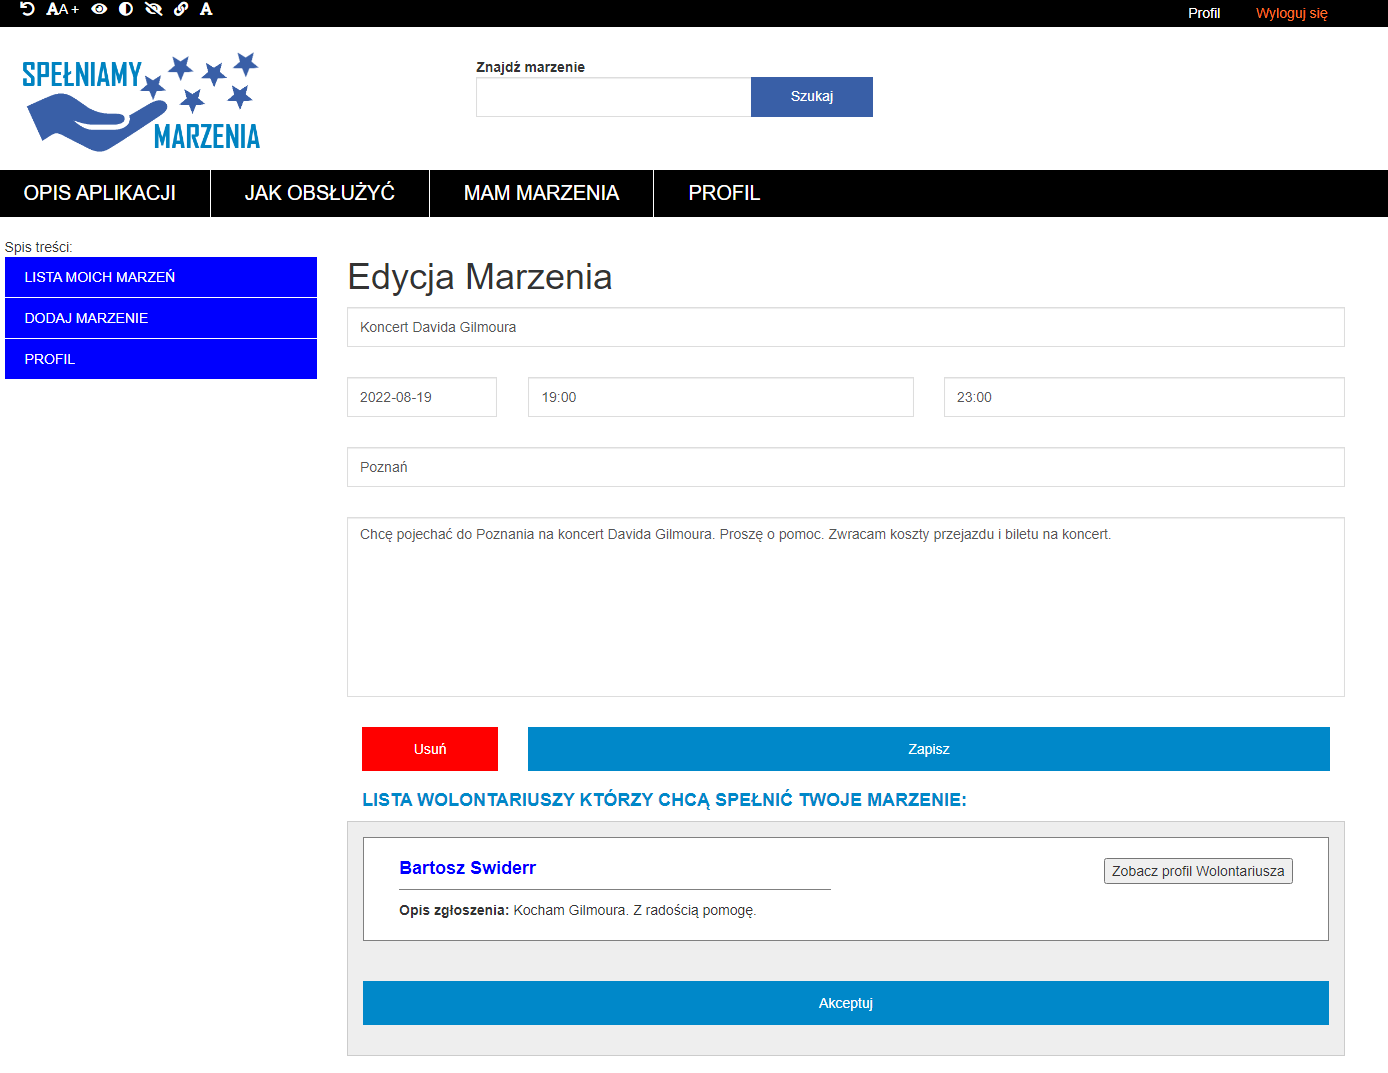The image size is (1388, 1073).
Task: Accept the volunteer with Akceptuj button
Action: click(x=845, y=1003)
